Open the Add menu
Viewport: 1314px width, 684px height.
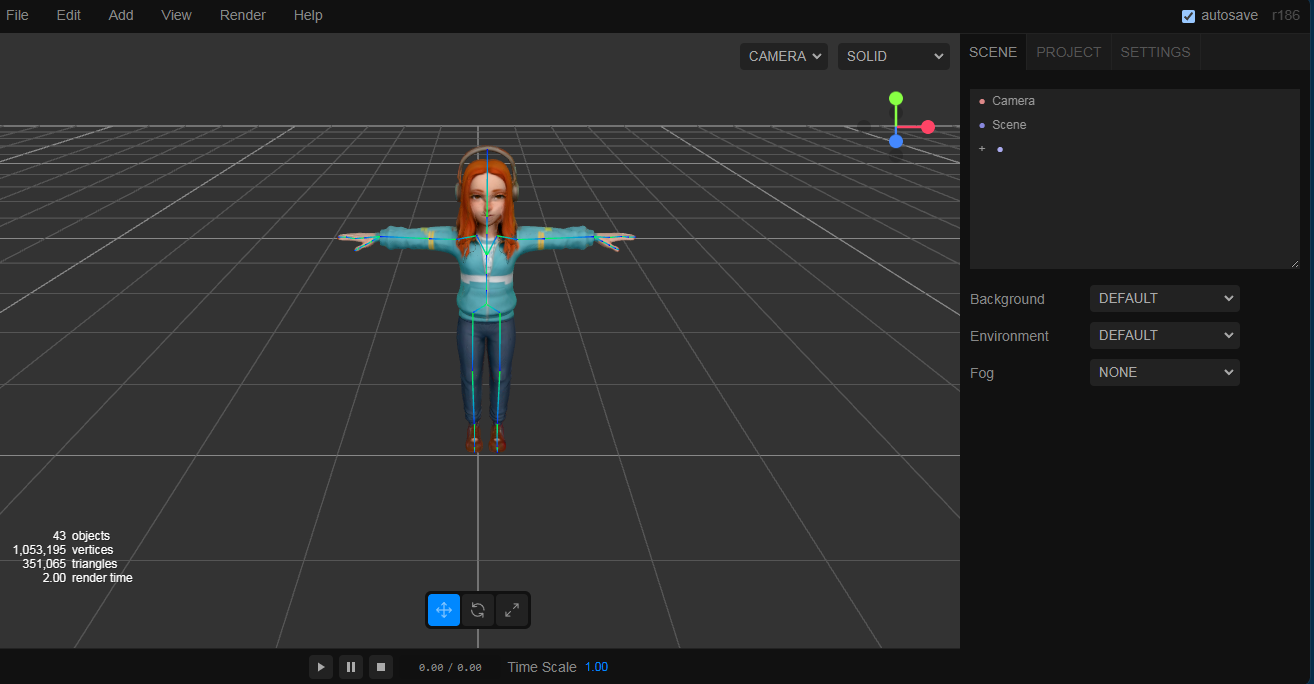(x=121, y=15)
